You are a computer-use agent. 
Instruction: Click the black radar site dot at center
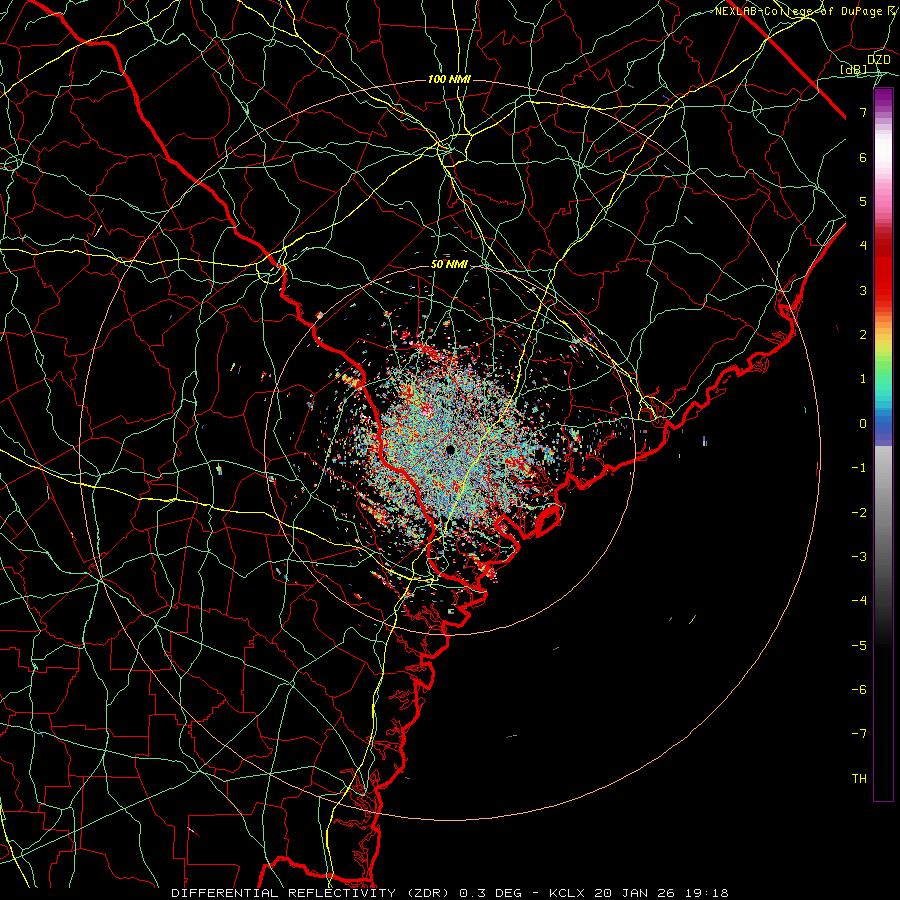[451, 450]
